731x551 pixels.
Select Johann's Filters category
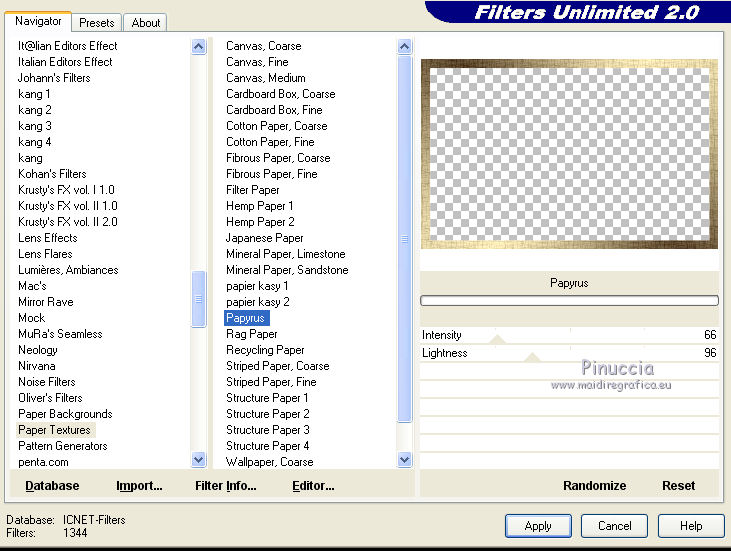pos(54,78)
